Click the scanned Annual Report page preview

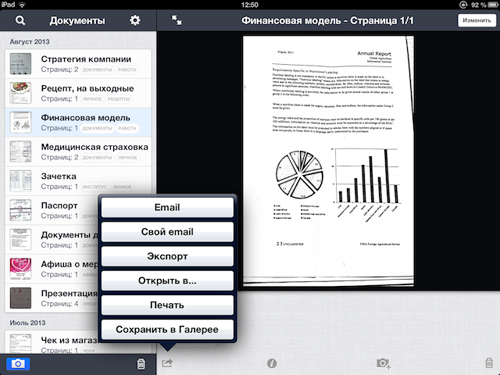pyautogui.click(x=328, y=161)
